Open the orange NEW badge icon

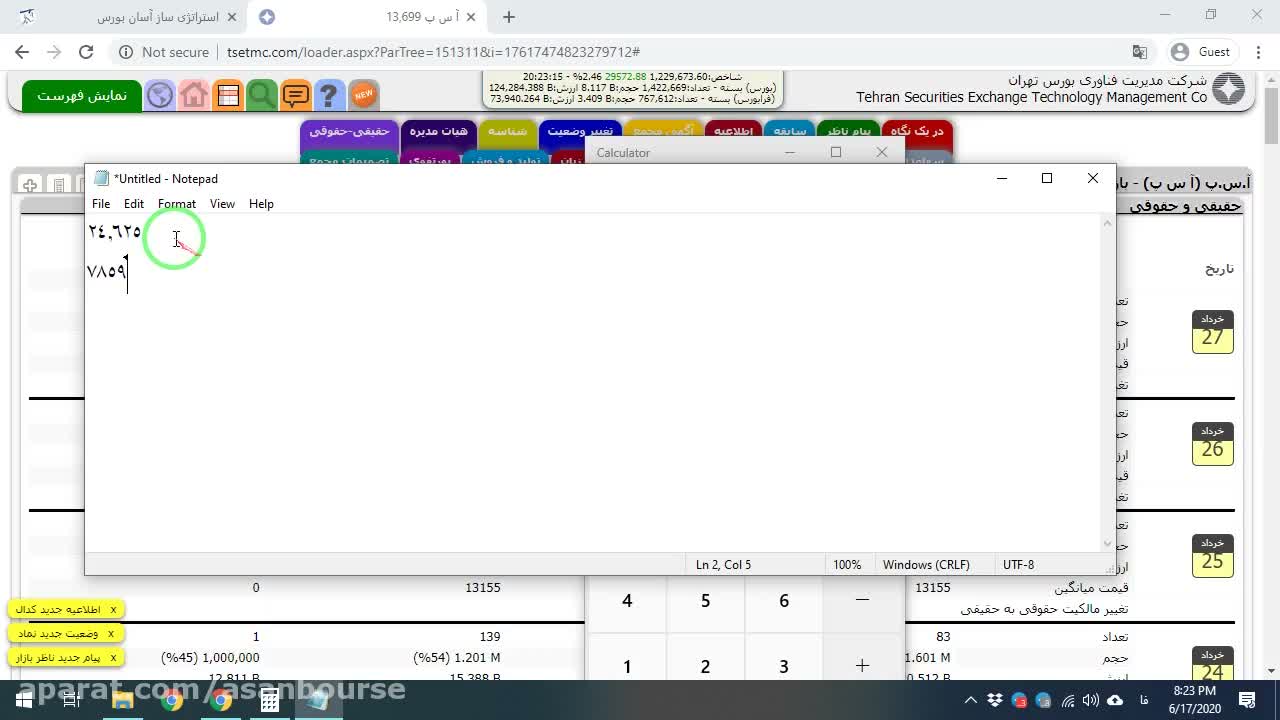(x=363, y=95)
